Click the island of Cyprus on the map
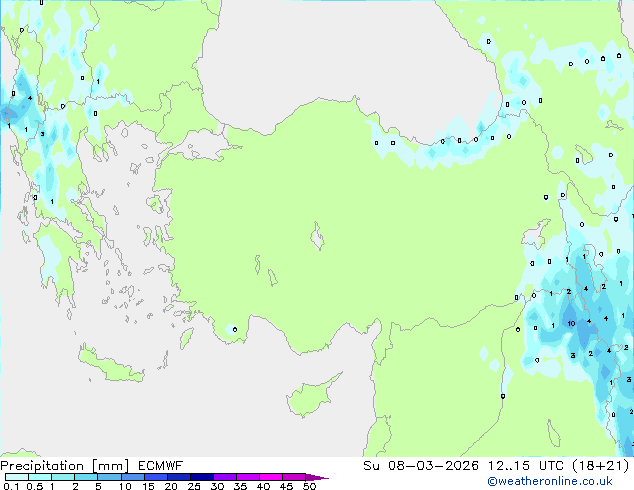This screenshot has width=634, height=490. [309, 398]
